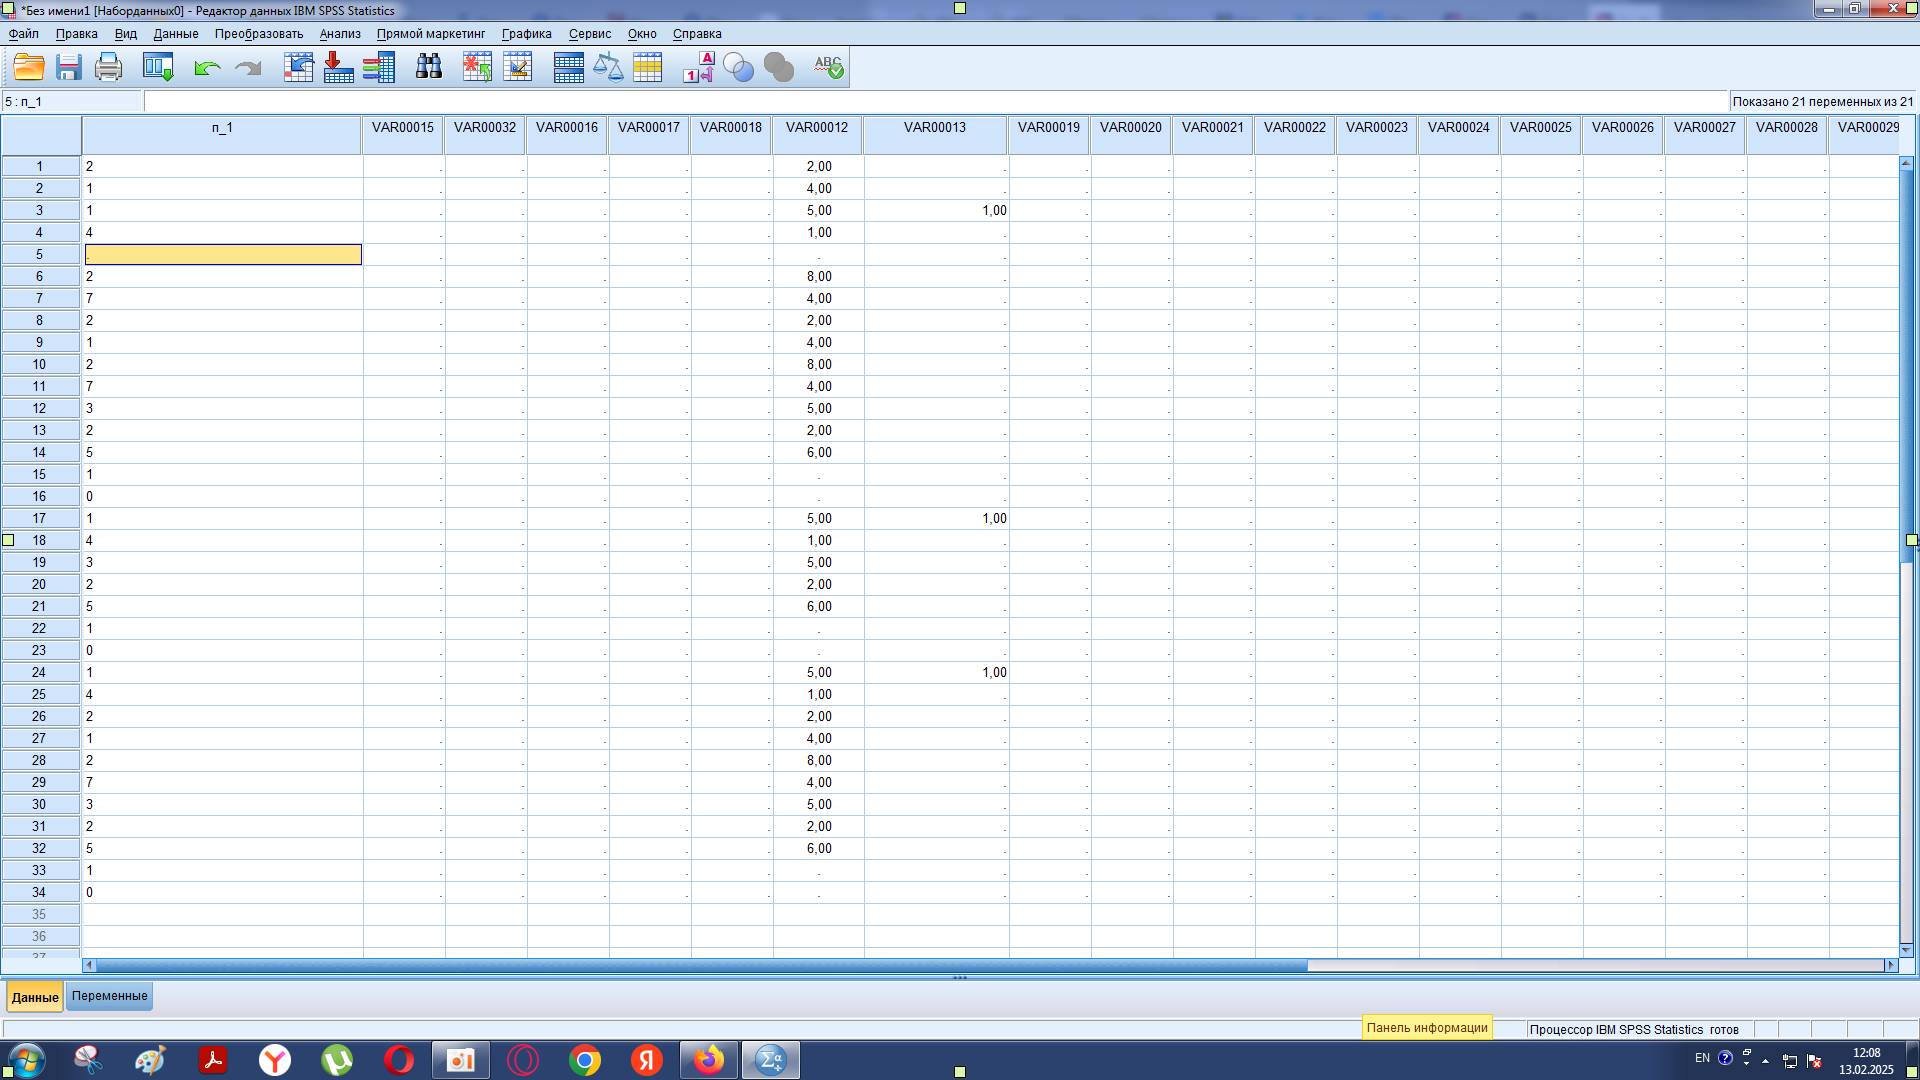Screen dimensions: 1920x1080
Task: Select the Find binoculars icon
Action: pyautogui.click(x=428, y=67)
